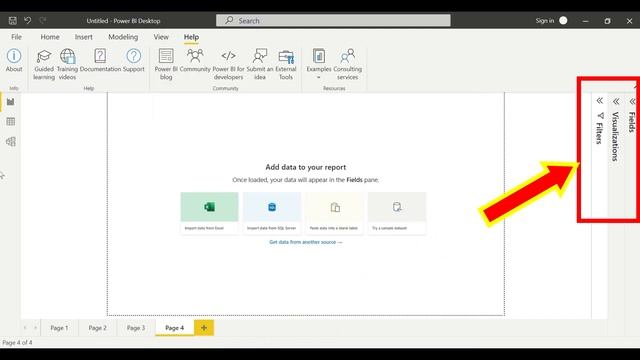Click 'Add data to your report' heading
640x360 pixels.
(306, 167)
